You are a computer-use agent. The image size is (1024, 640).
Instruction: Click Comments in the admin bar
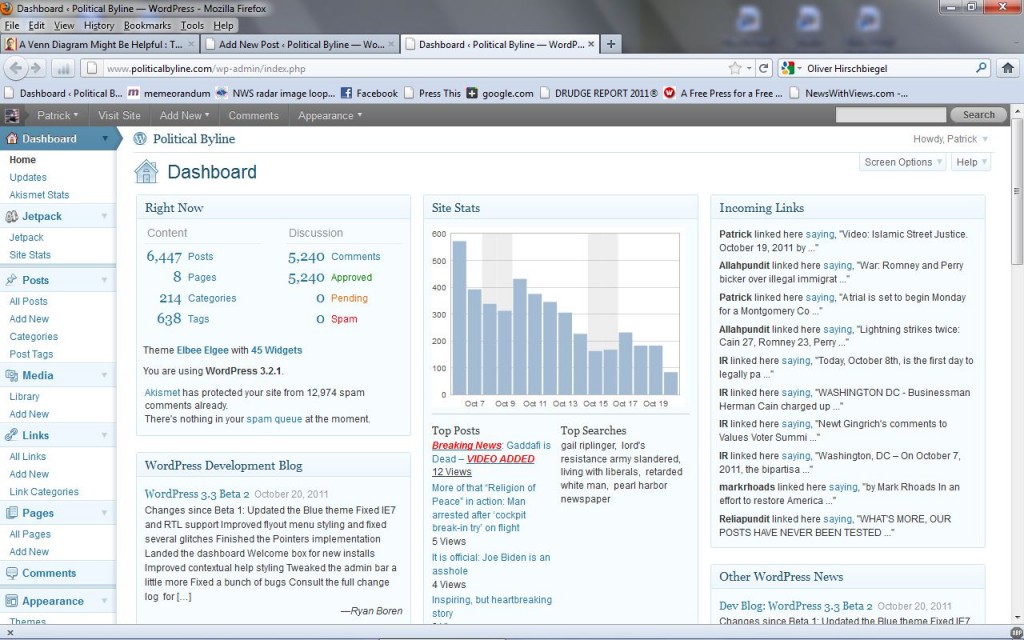[253, 116]
